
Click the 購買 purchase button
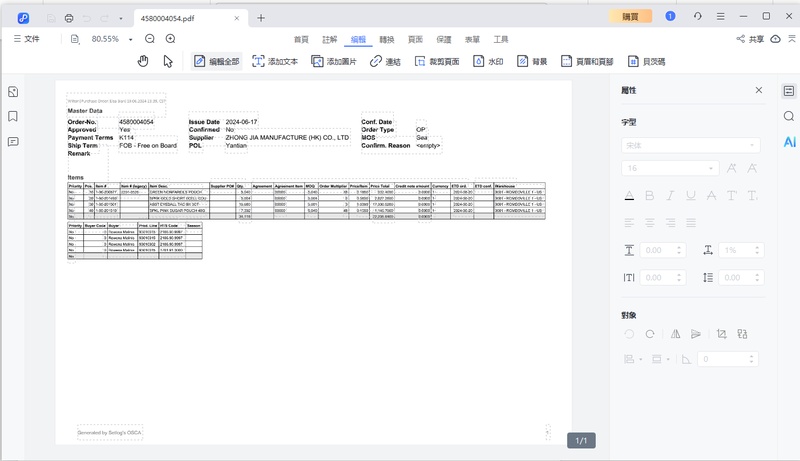point(631,17)
